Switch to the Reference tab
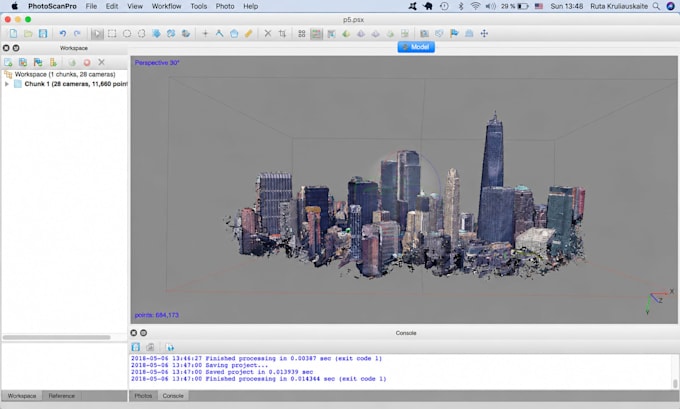The height and width of the screenshot is (409, 680). point(62,396)
